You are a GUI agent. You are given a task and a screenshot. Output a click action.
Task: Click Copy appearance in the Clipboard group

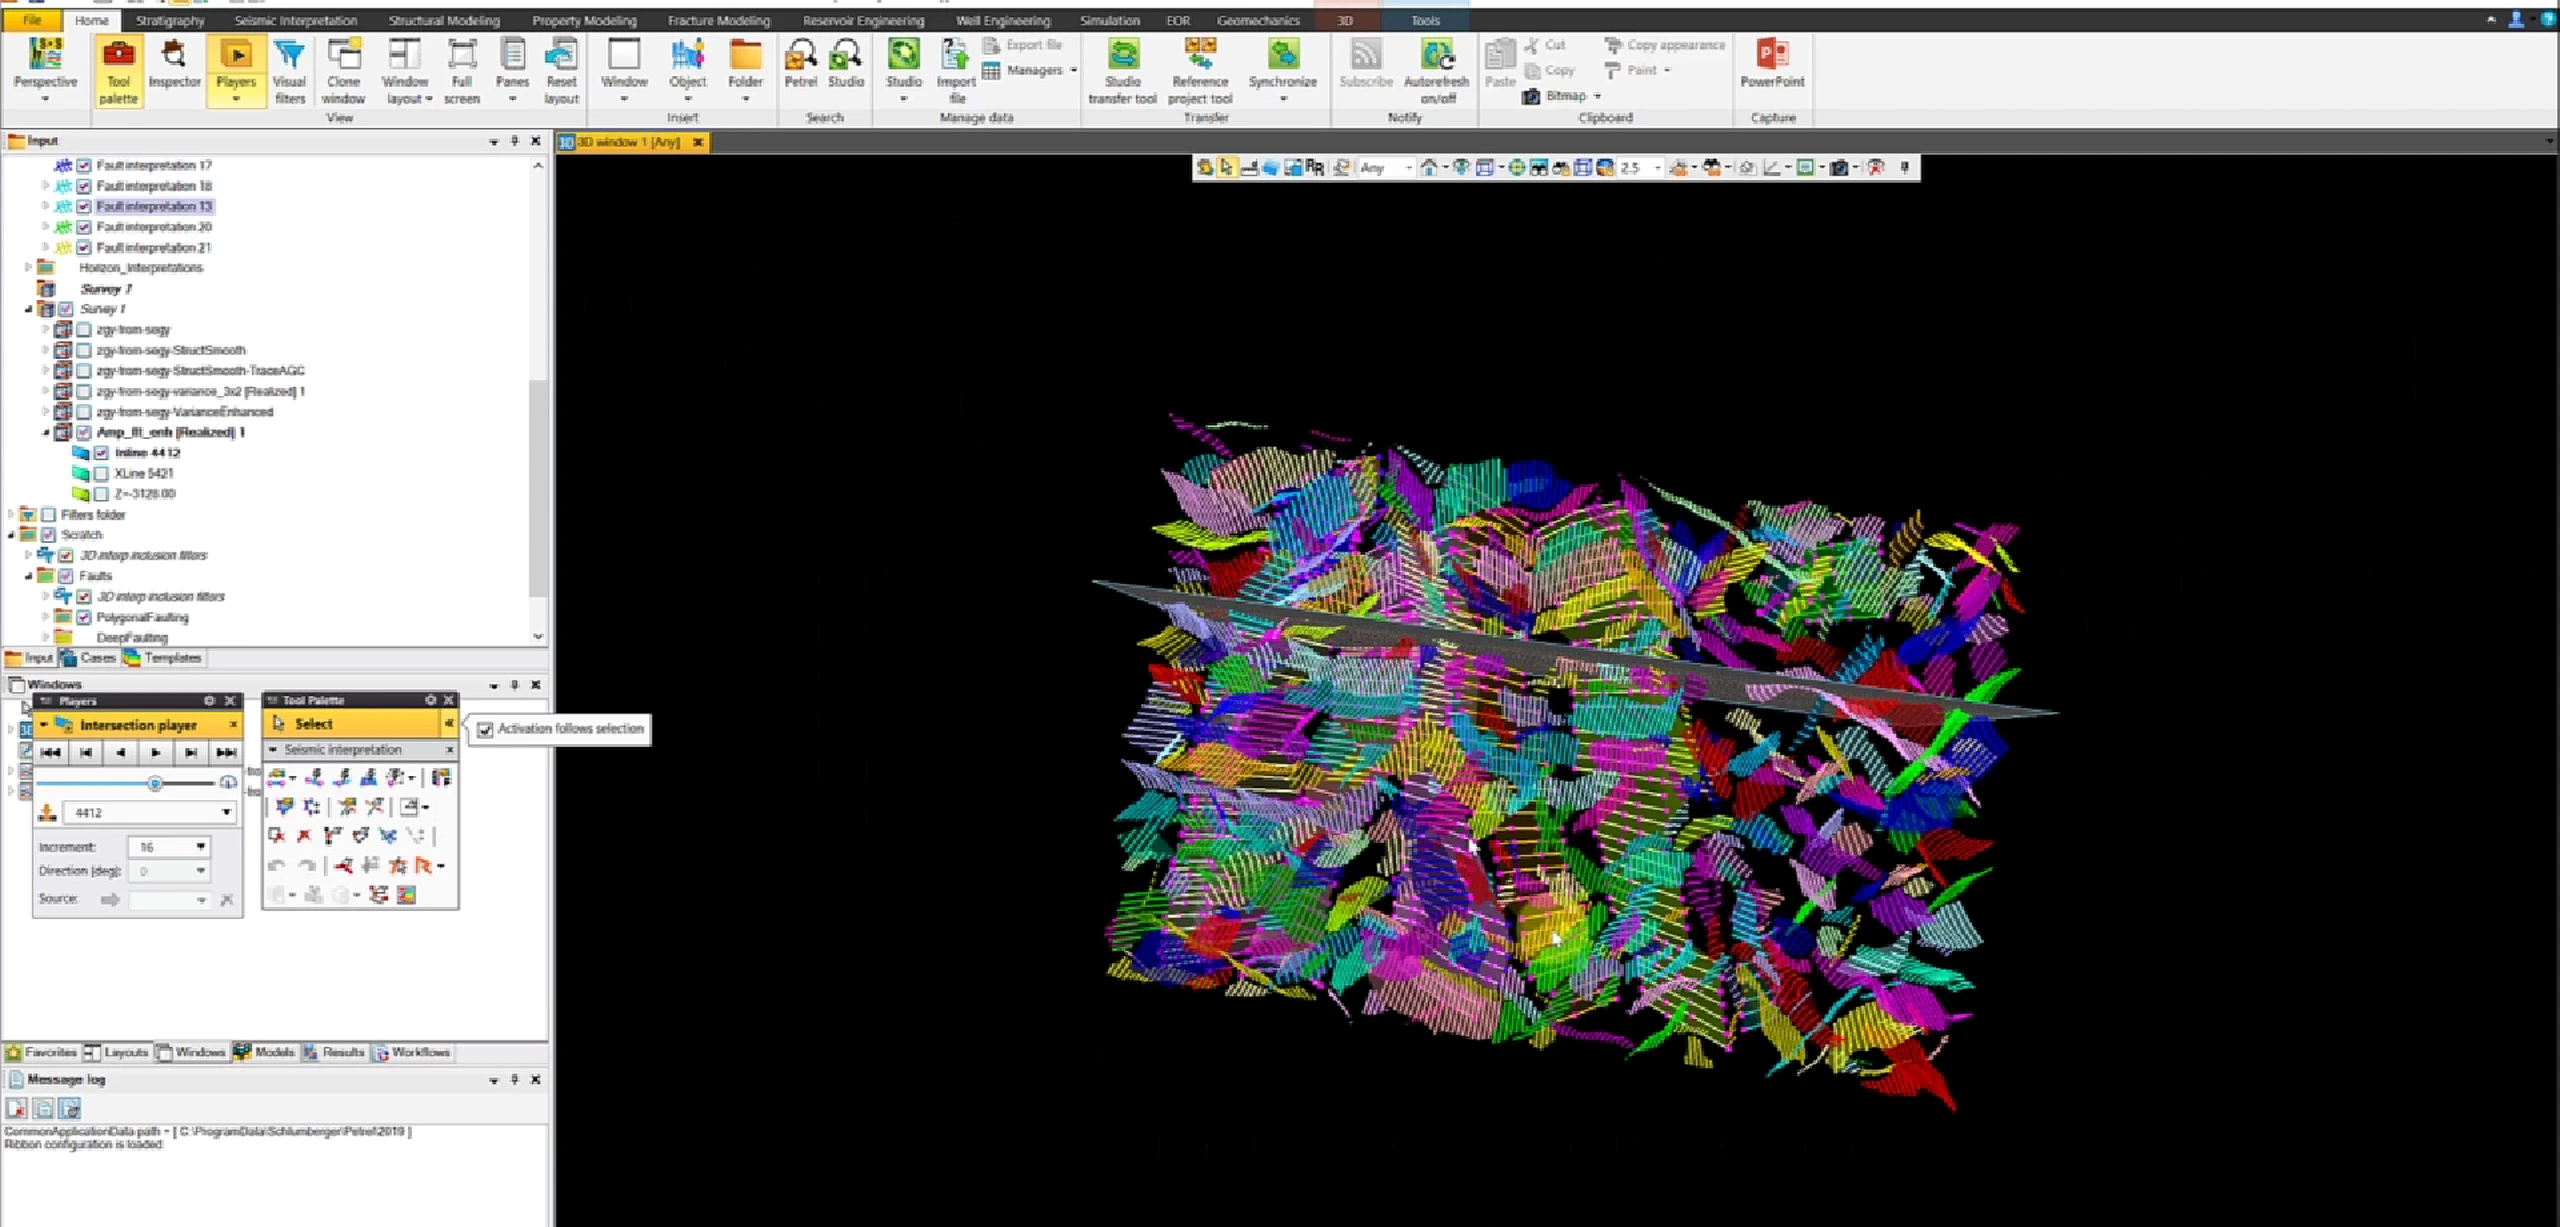coord(1665,45)
